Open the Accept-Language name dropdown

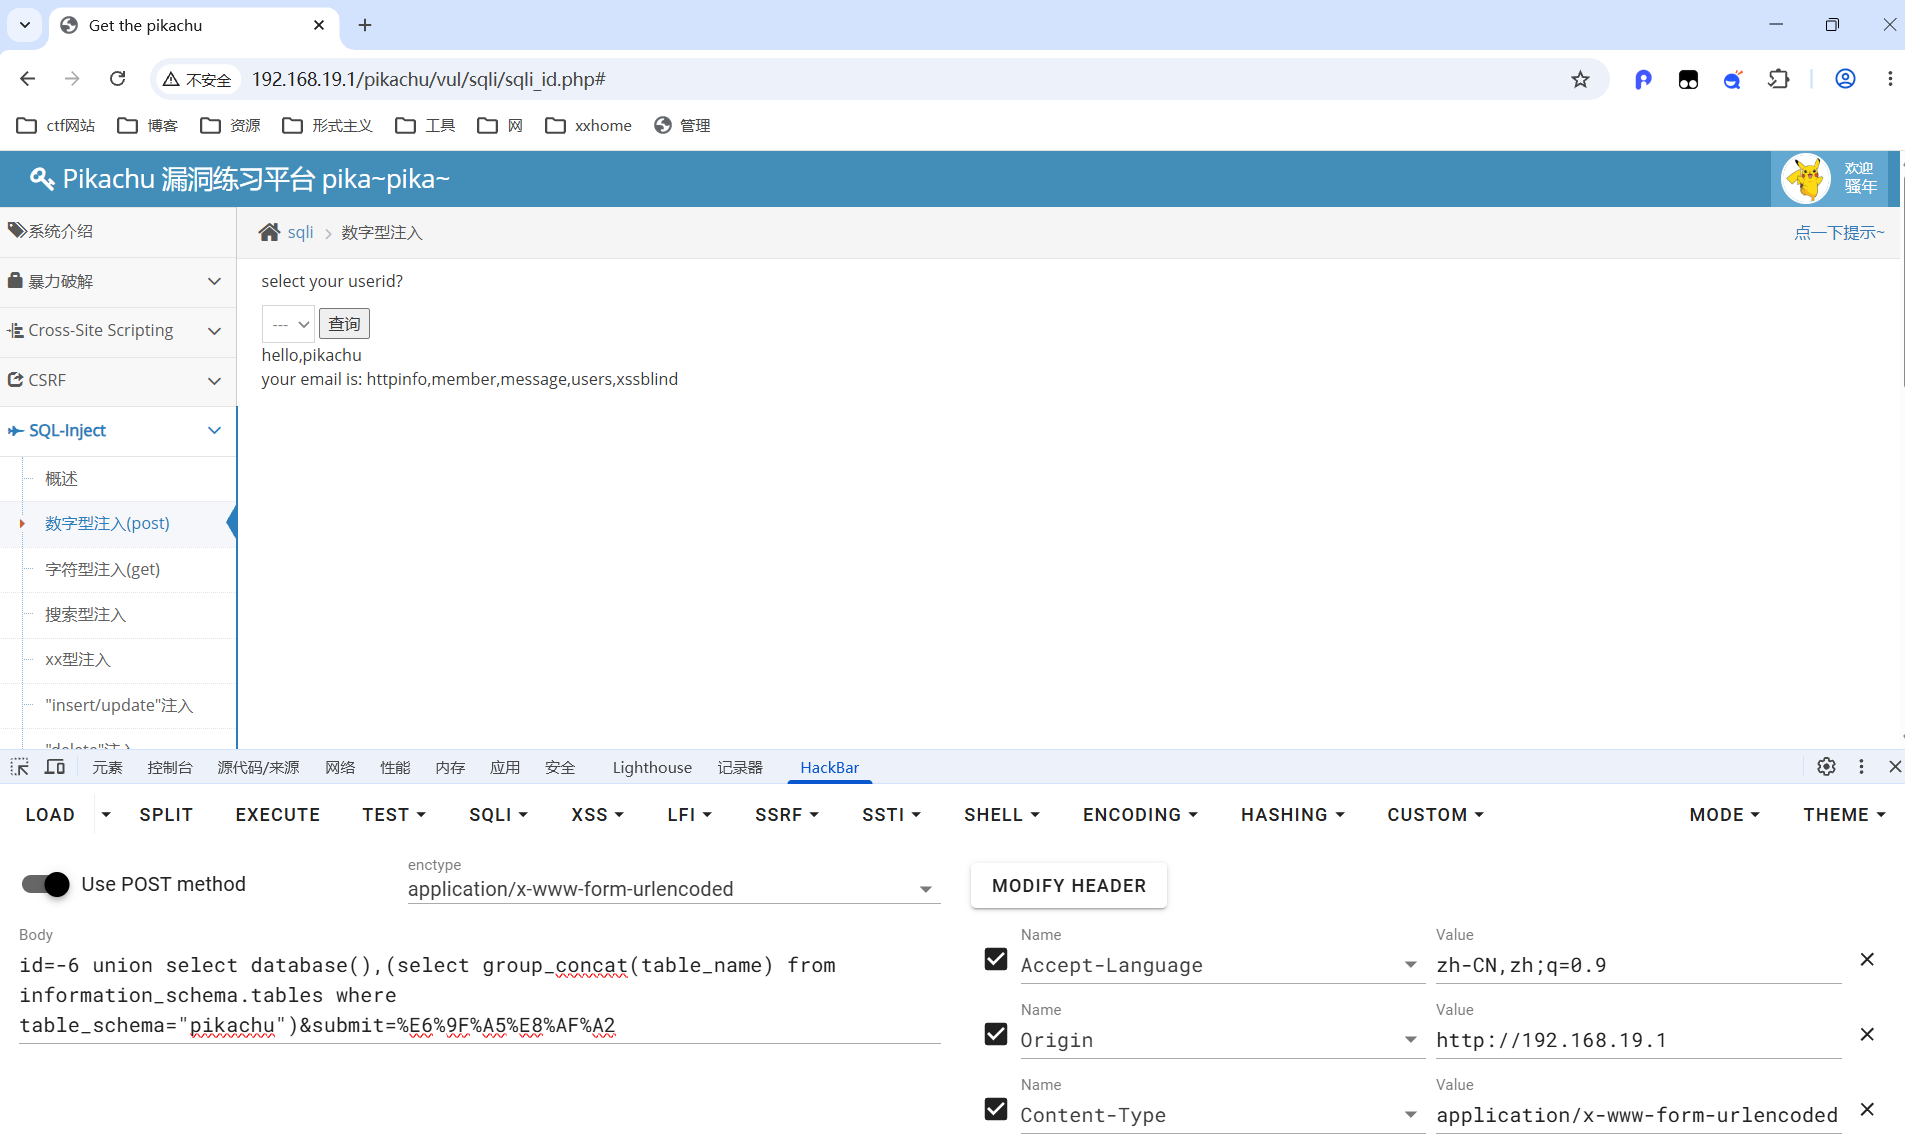click(x=1410, y=965)
